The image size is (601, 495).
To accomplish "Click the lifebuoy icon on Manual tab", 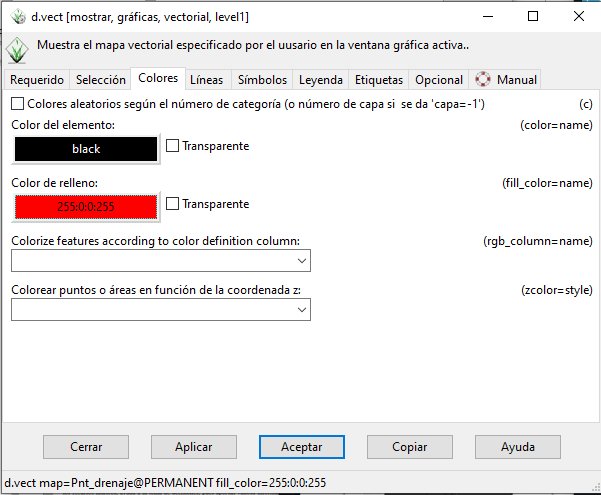I will (483, 80).
